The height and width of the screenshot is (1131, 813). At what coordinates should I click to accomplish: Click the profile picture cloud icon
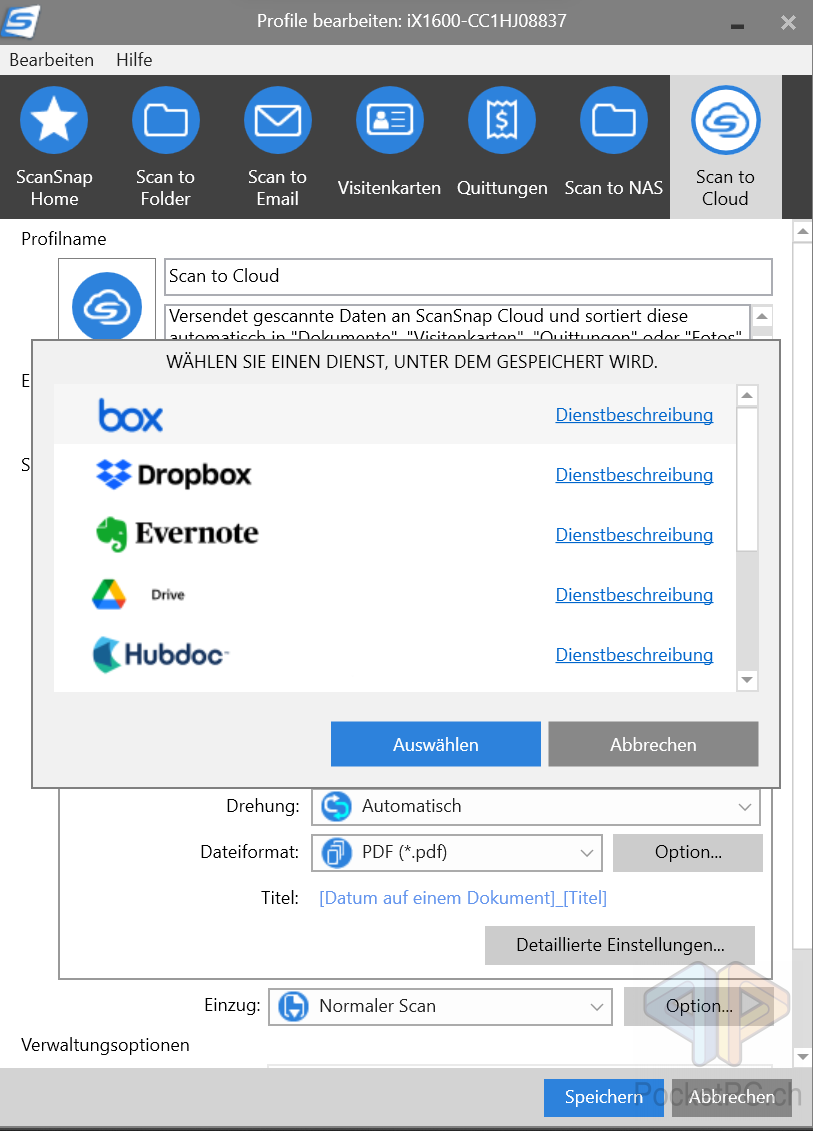[x=107, y=306]
